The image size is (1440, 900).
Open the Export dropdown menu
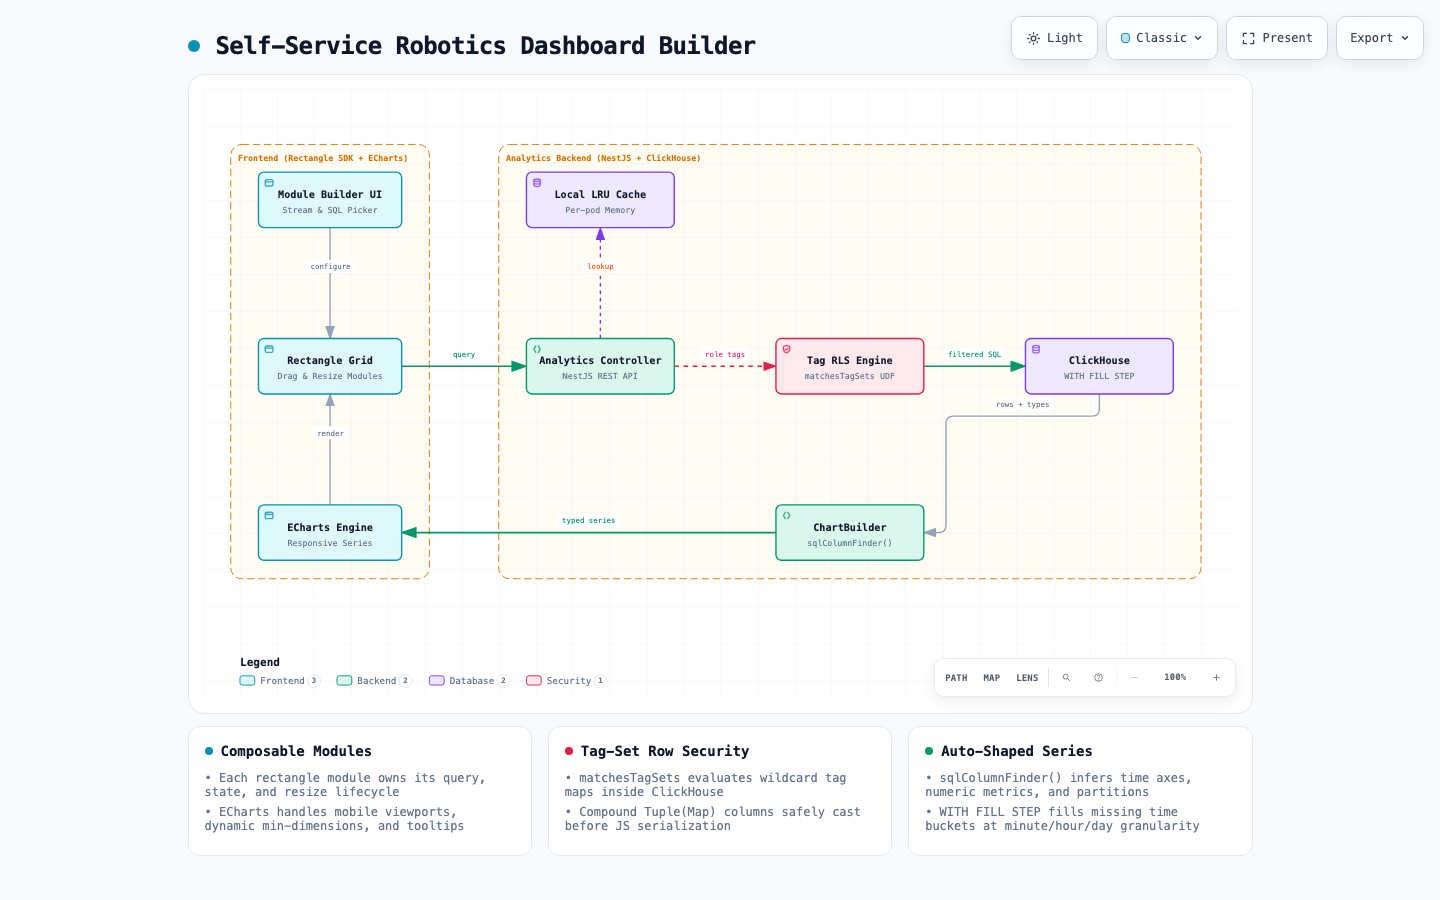[x=1380, y=38]
